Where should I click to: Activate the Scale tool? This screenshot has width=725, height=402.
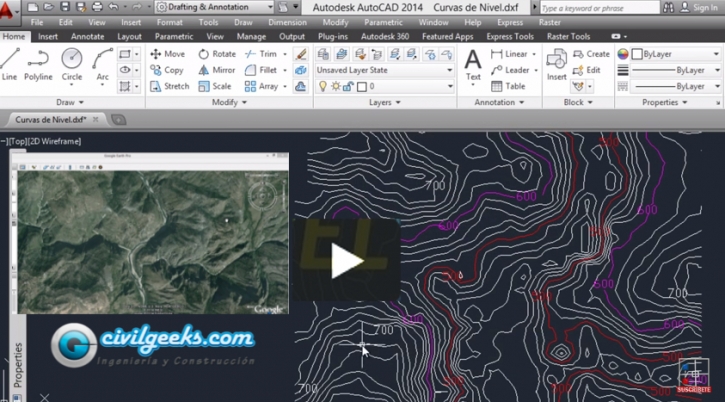(x=215, y=87)
